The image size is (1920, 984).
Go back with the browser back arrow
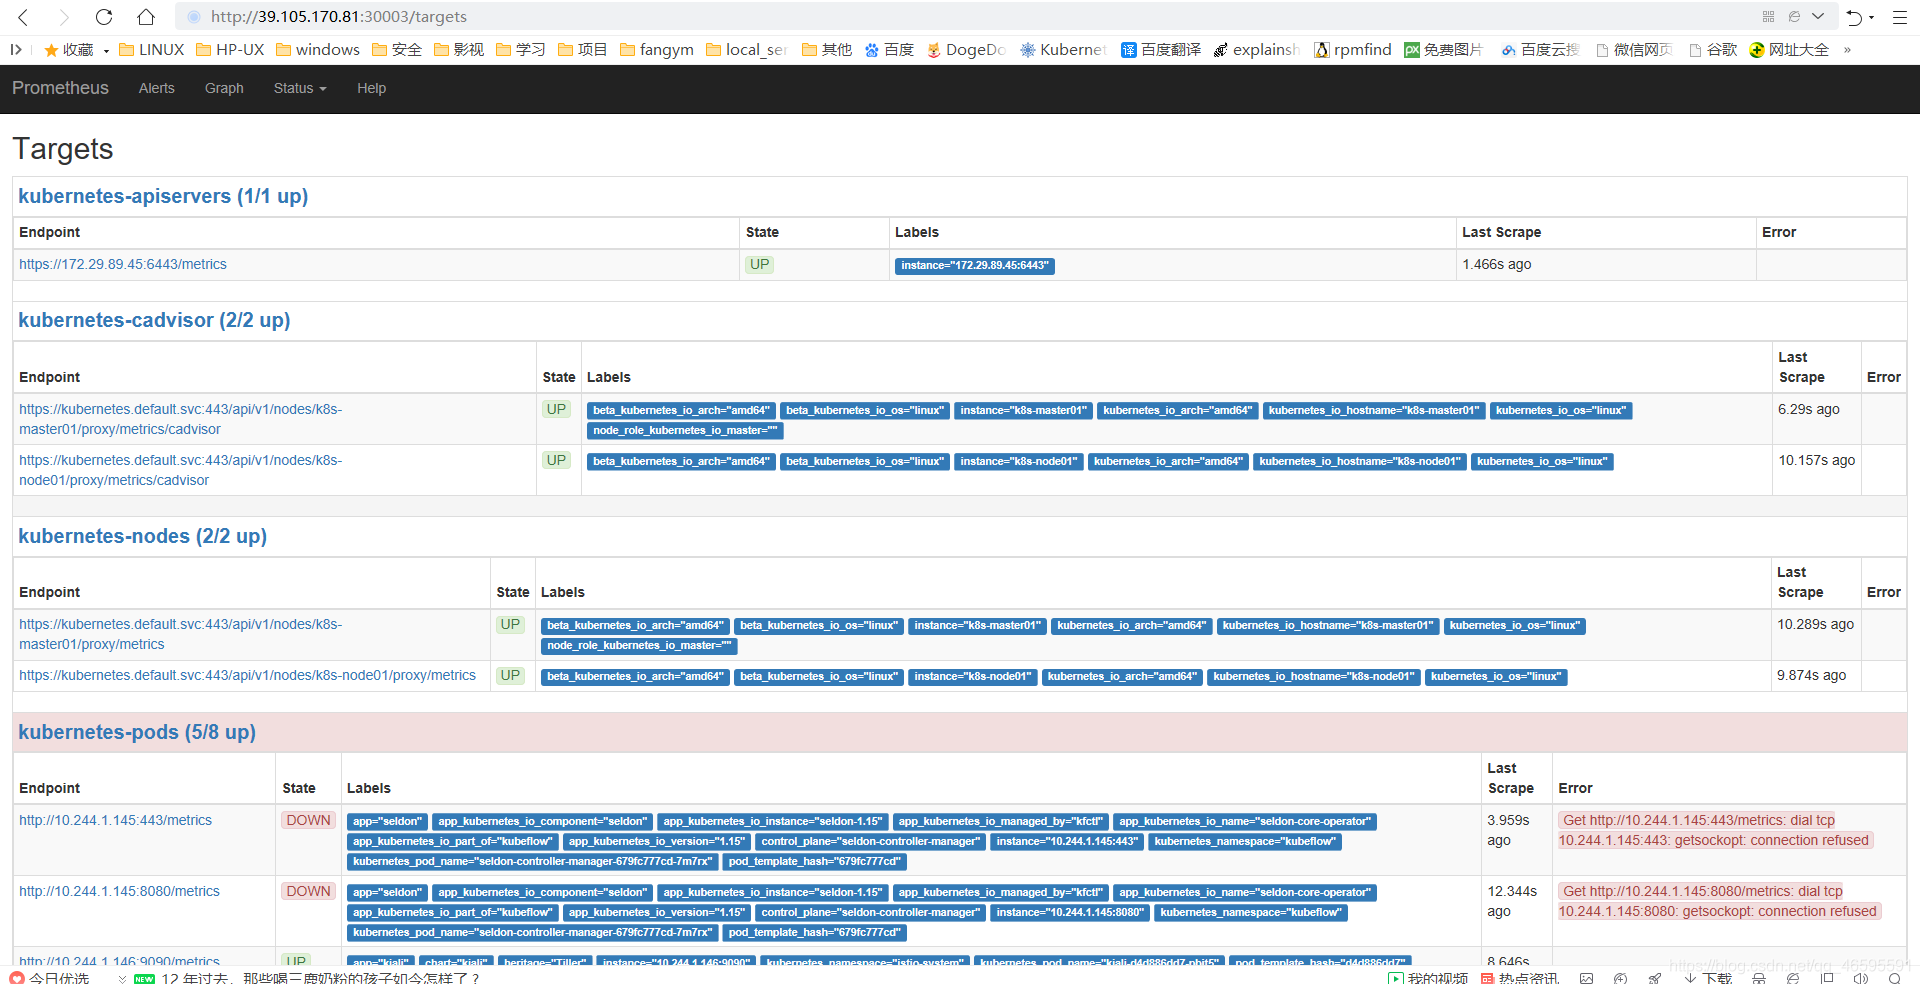(23, 17)
